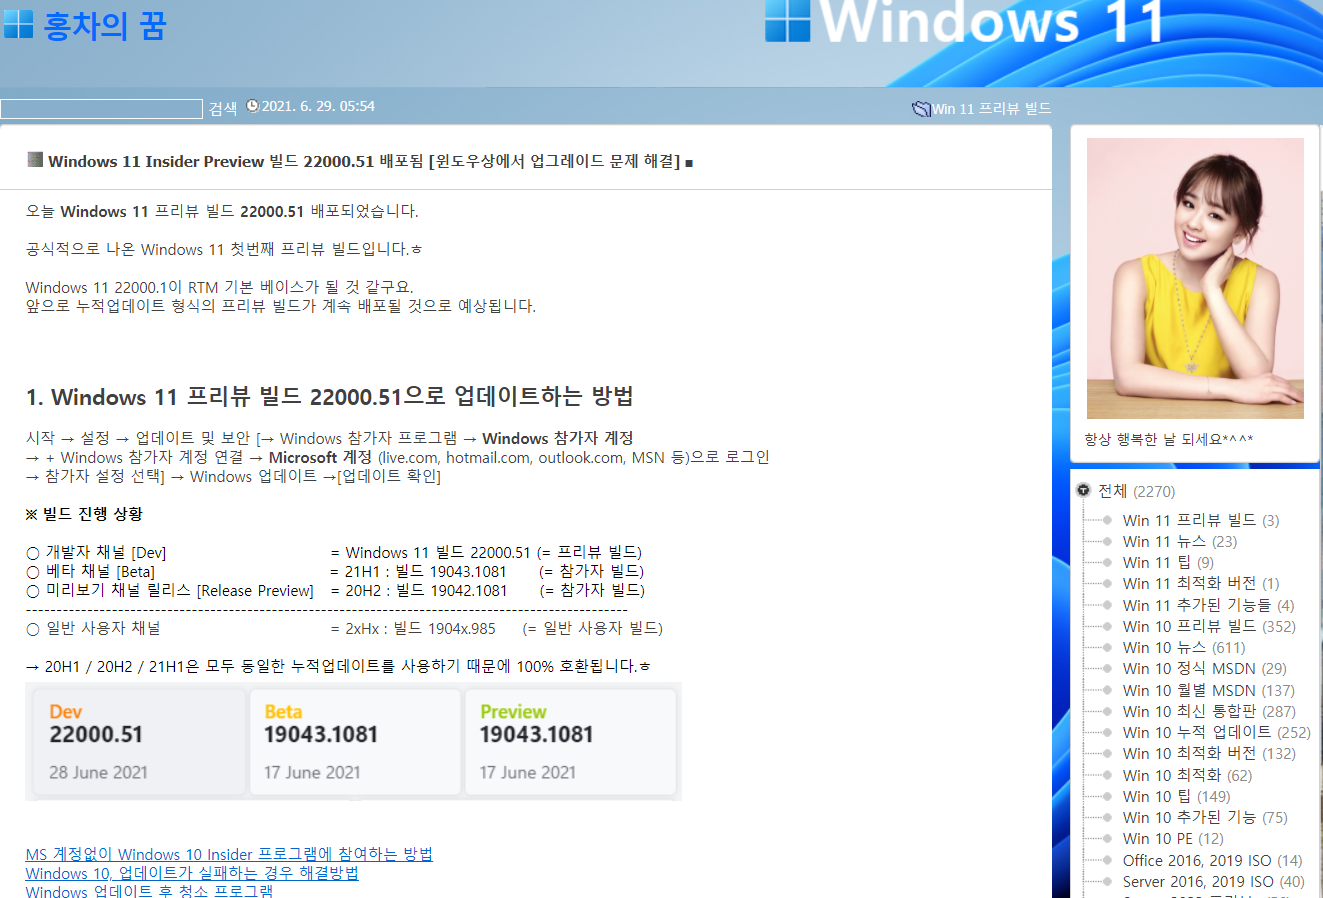Click the Preview 19043.1081 build card
Viewport: 1323px width, 898px height.
point(570,742)
